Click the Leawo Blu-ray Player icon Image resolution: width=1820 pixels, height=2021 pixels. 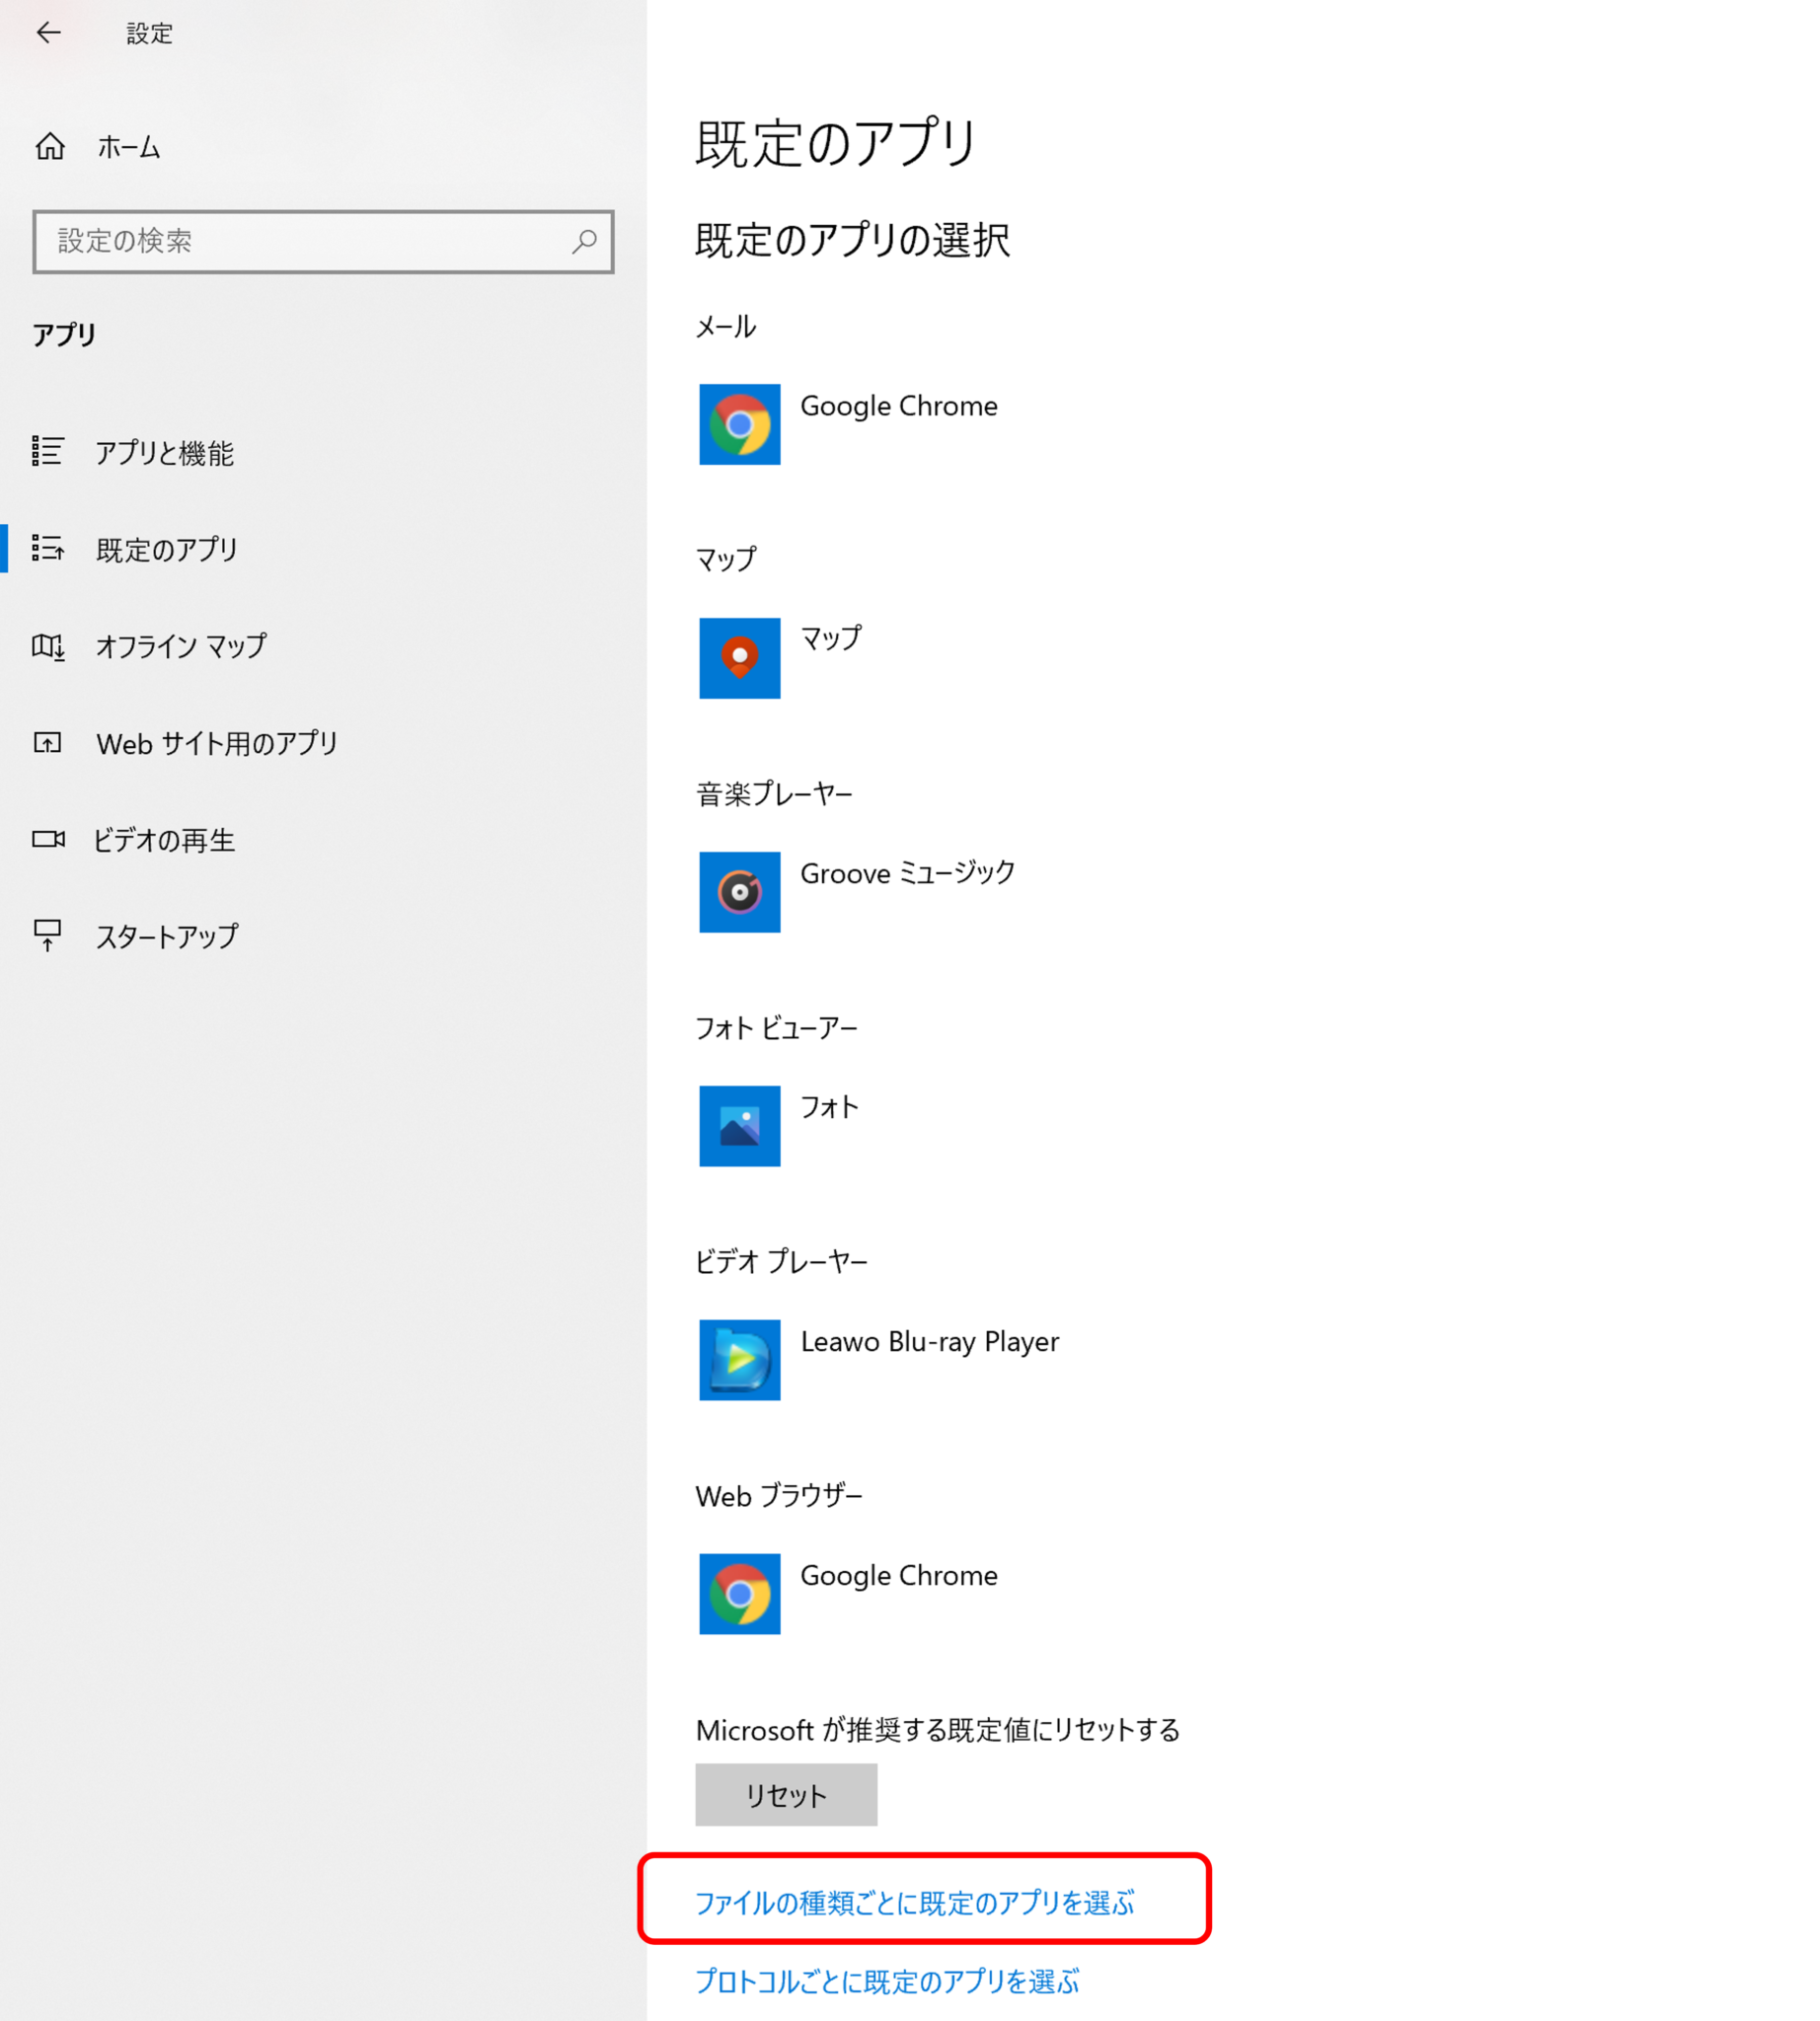point(739,1360)
